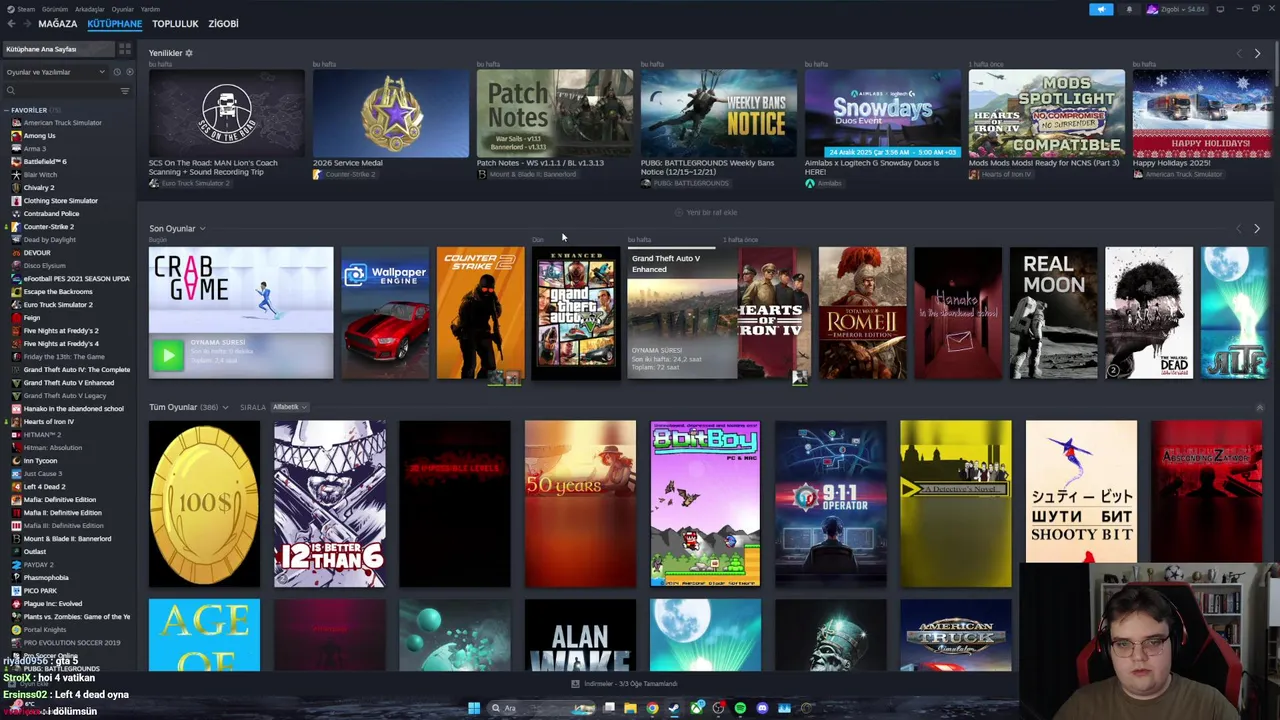Screen dimensions: 1280x720
Task: Open Google Chrome from the taskbar
Action: (652, 708)
